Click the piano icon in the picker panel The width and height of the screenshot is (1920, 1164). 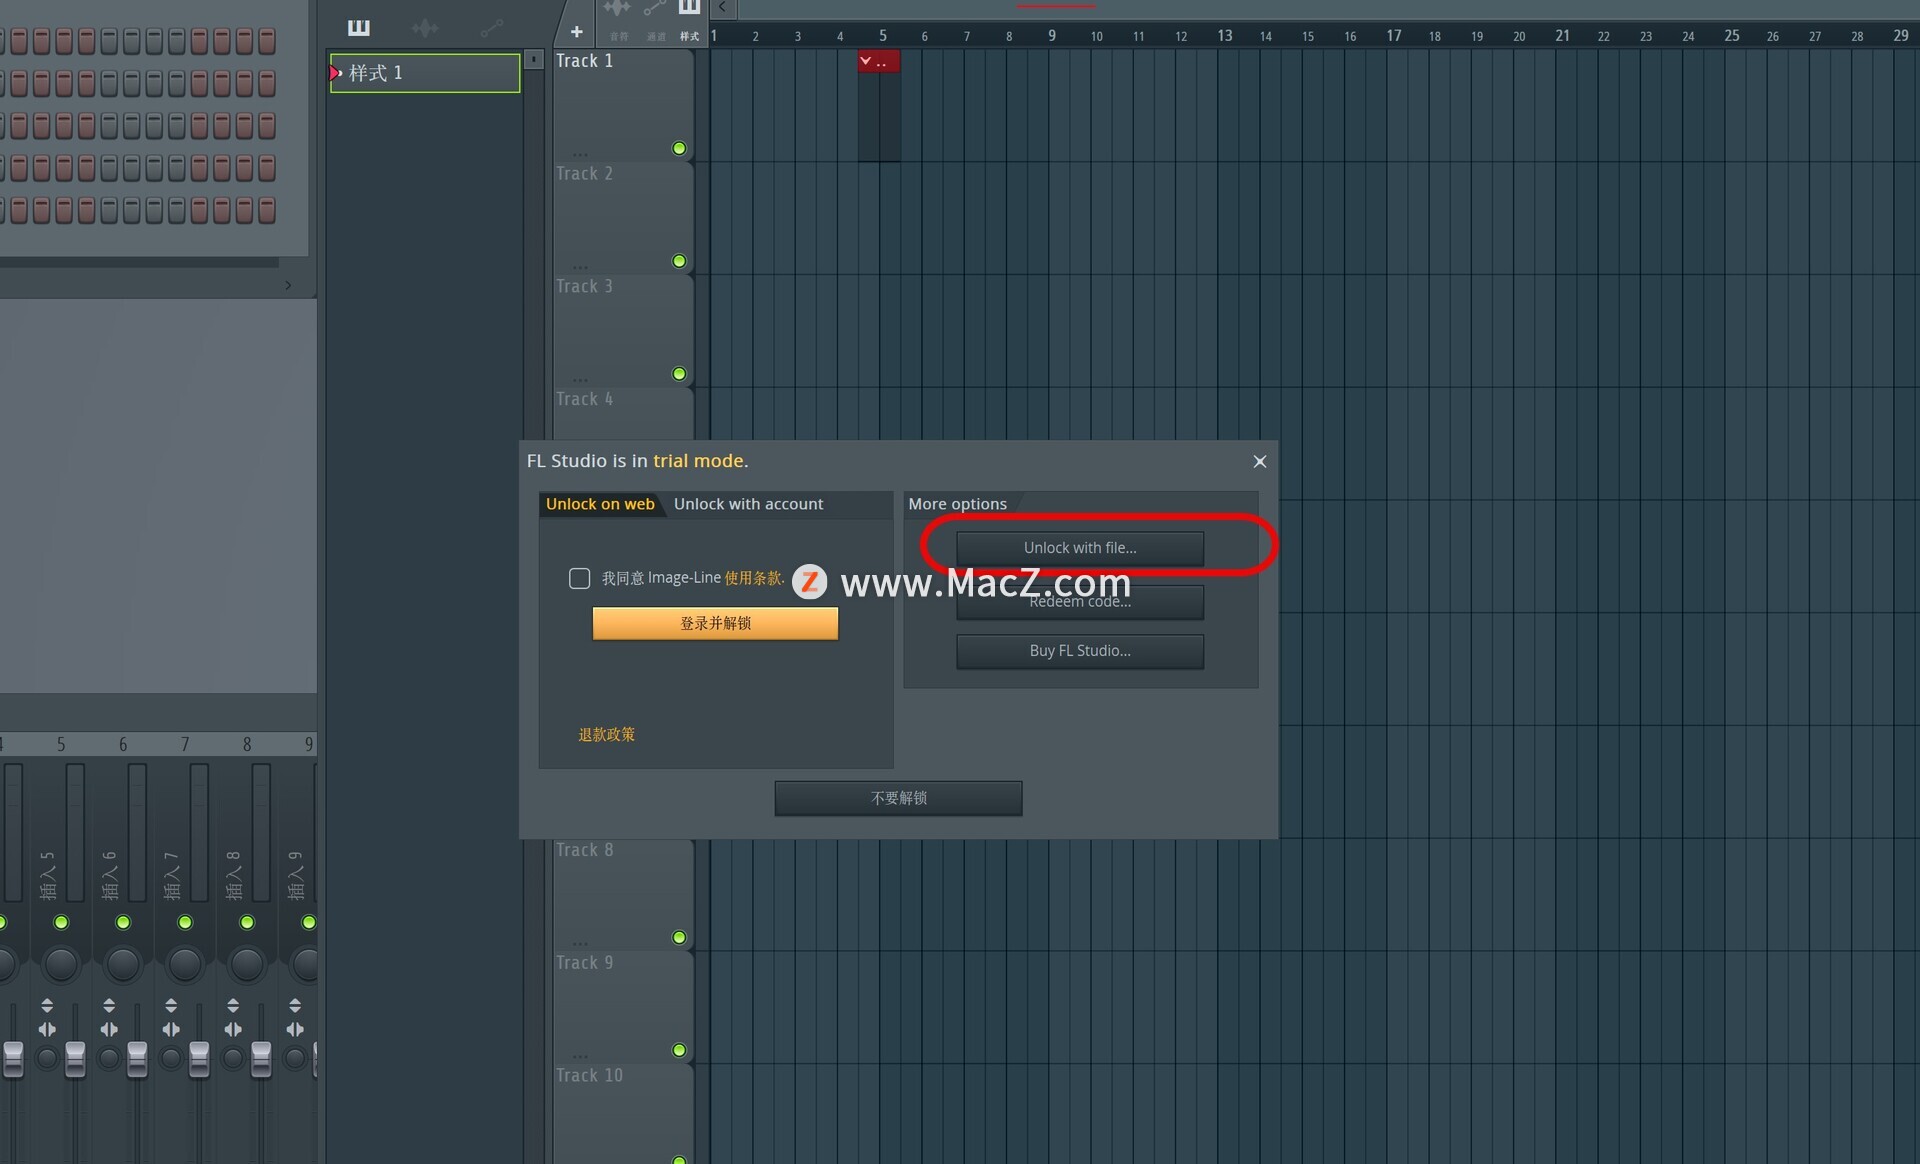[x=358, y=27]
